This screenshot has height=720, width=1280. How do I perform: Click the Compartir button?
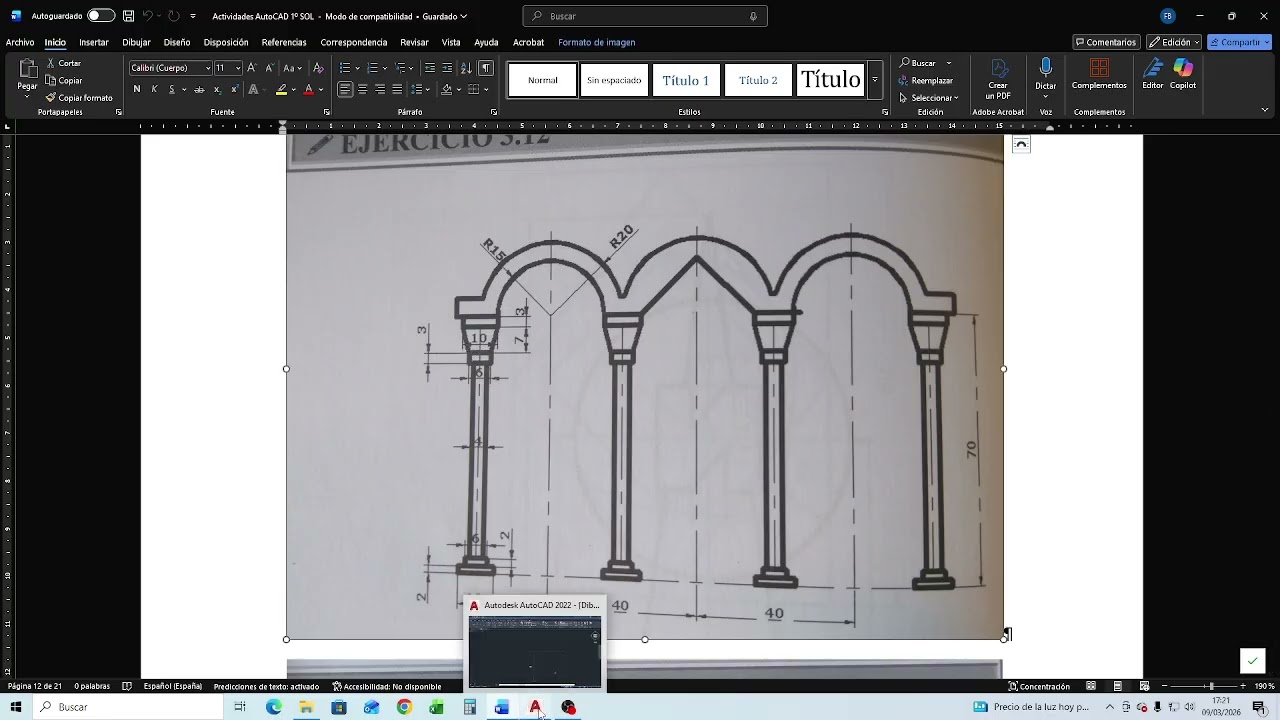pos(1239,42)
